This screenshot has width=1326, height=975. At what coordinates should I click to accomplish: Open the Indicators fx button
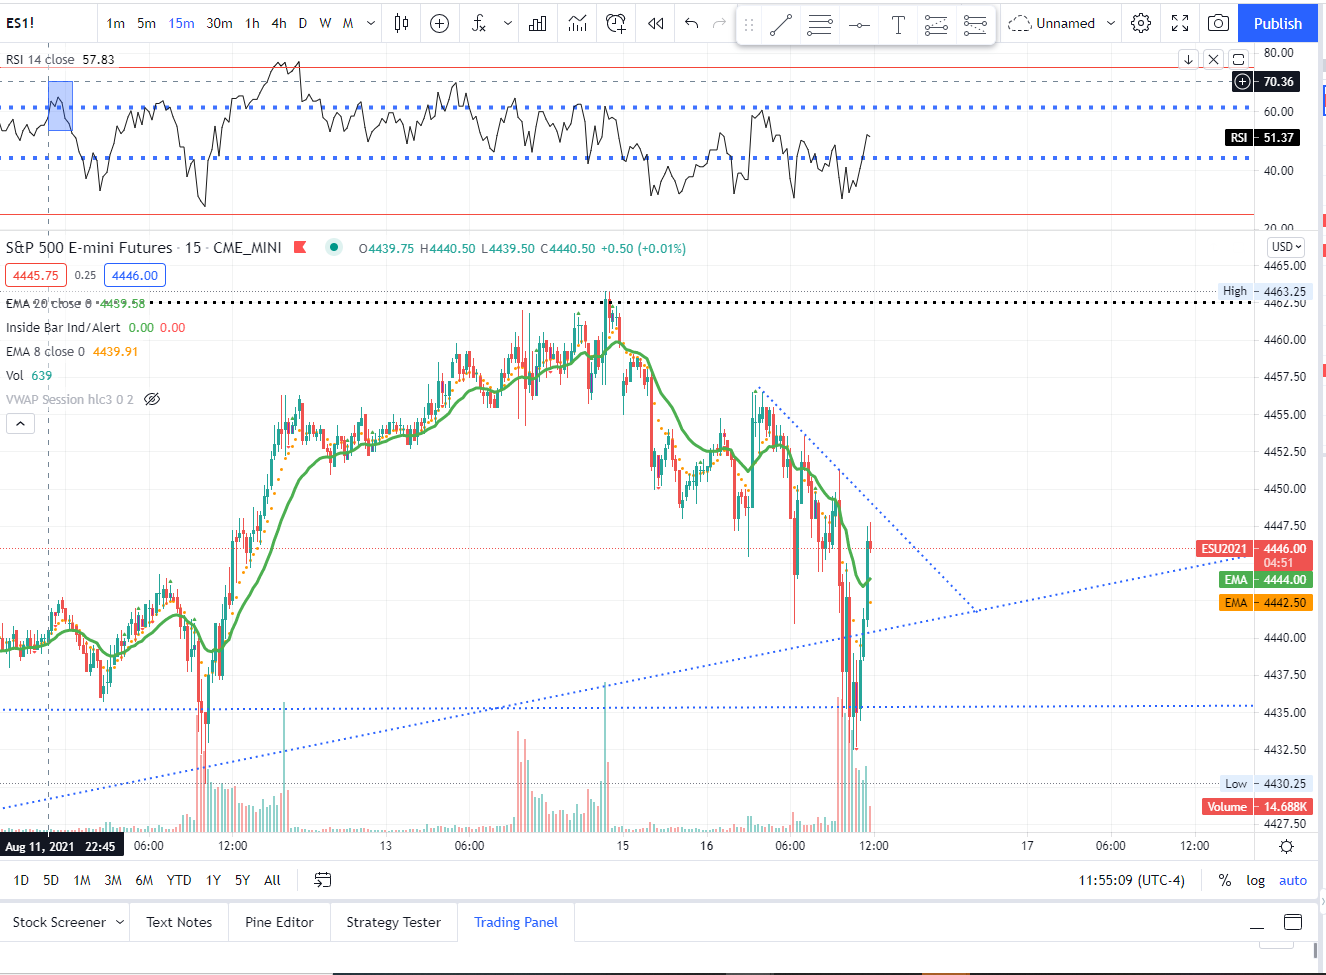[x=479, y=23]
